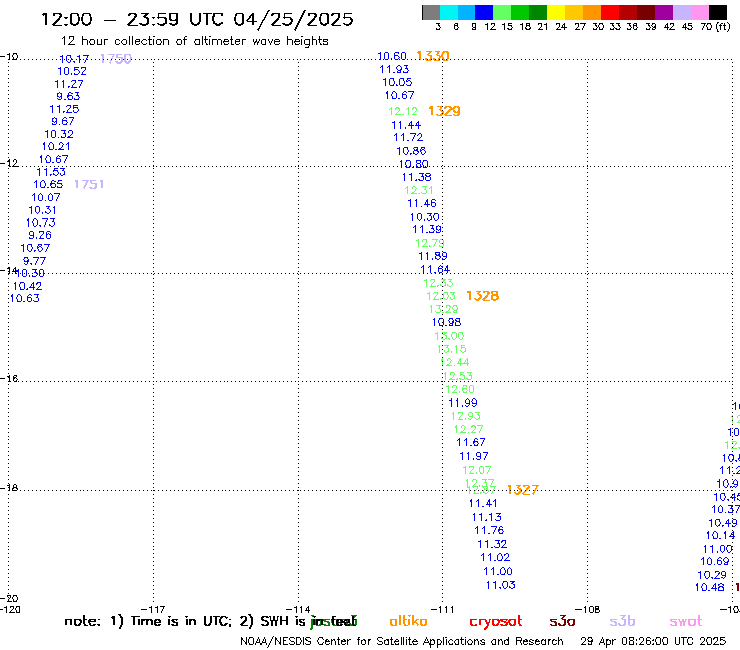Image resolution: width=740 pixels, height=650 pixels.
Task: Click the black legend swatch
Action: 717,12
